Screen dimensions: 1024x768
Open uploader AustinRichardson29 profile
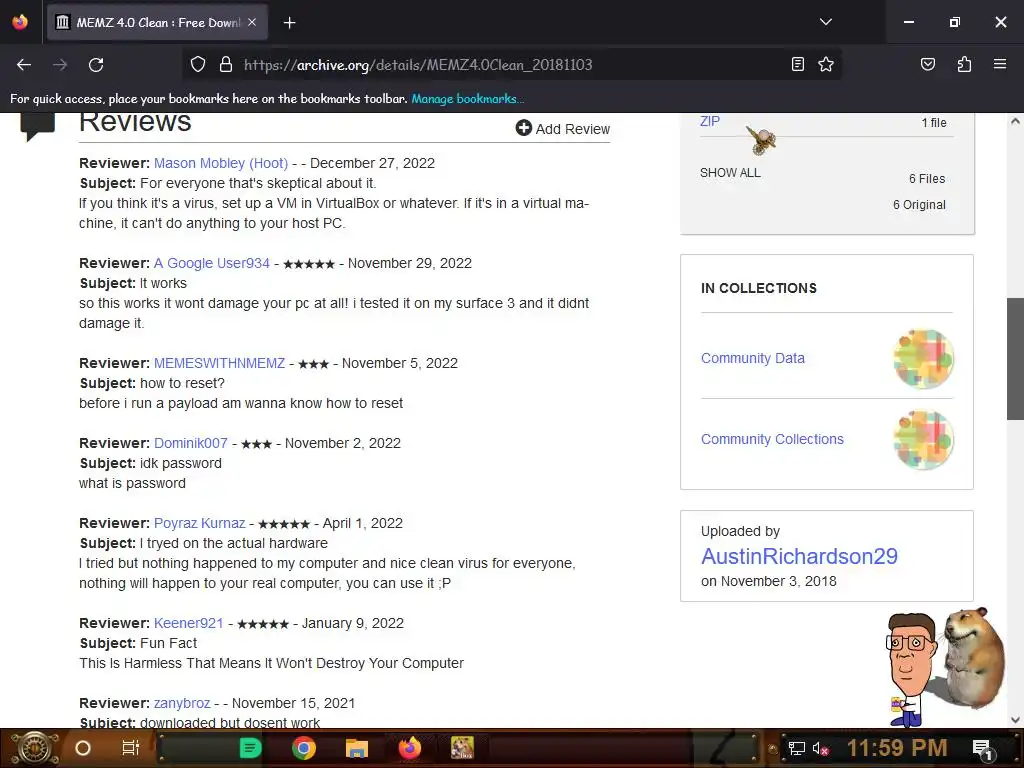799,556
